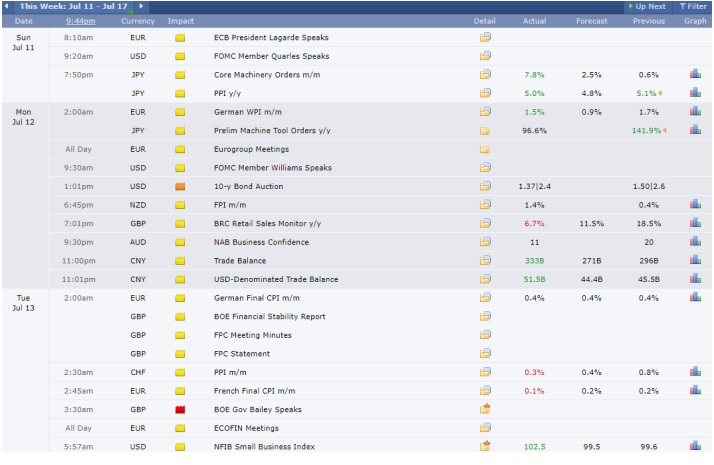Open detail folder for 10-y Bond Auction
Screen dimensions: 714x465
point(485,186)
